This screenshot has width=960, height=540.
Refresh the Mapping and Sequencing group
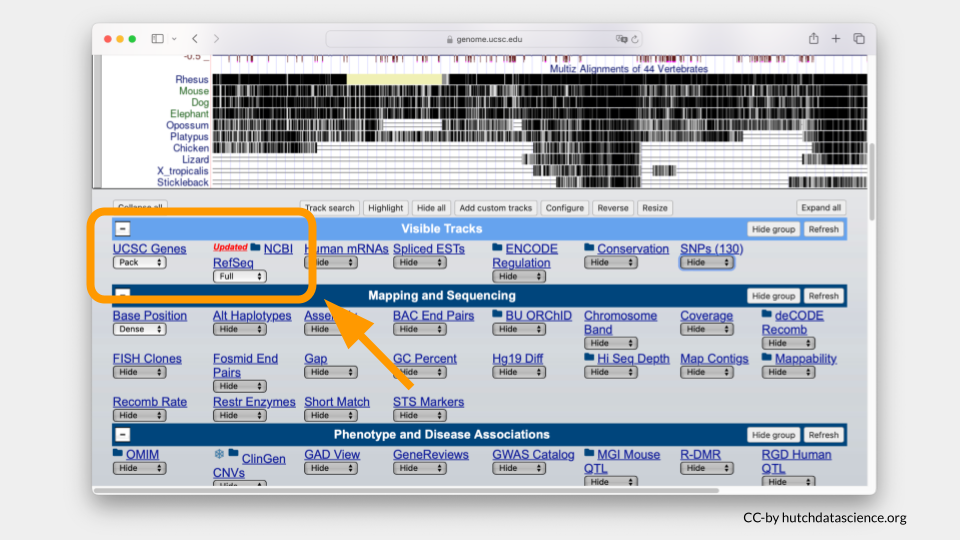click(x=823, y=296)
